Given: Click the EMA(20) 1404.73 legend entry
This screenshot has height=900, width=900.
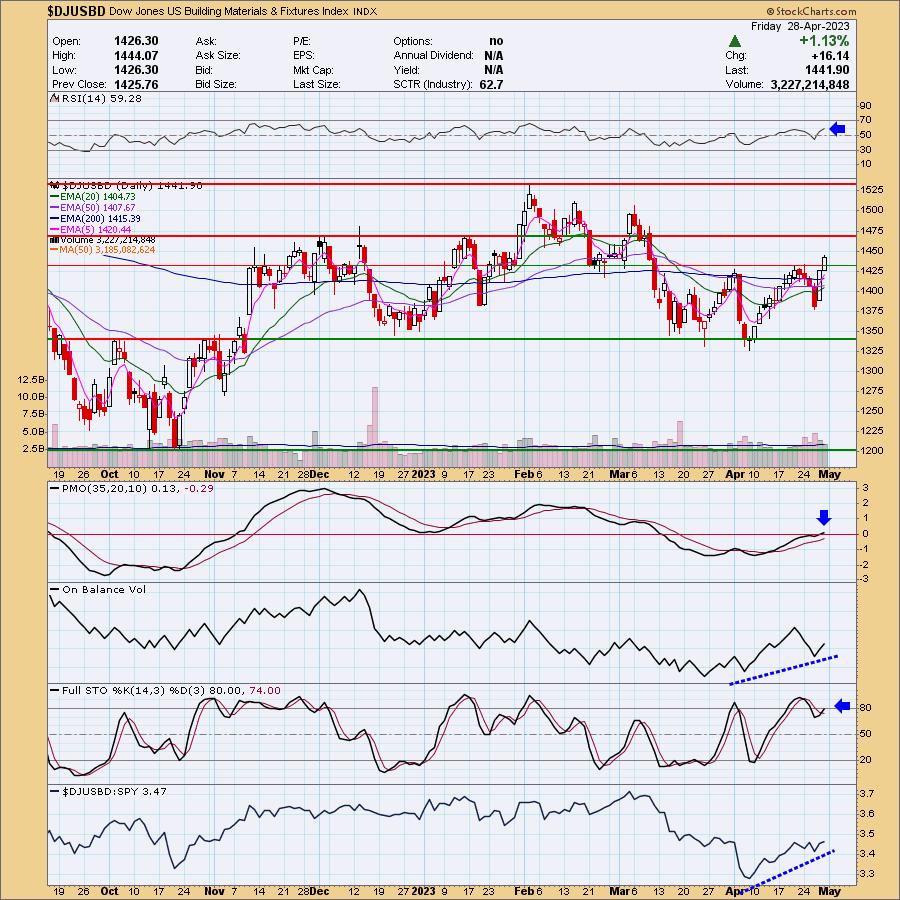Looking at the screenshot, I should (x=93, y=196).
